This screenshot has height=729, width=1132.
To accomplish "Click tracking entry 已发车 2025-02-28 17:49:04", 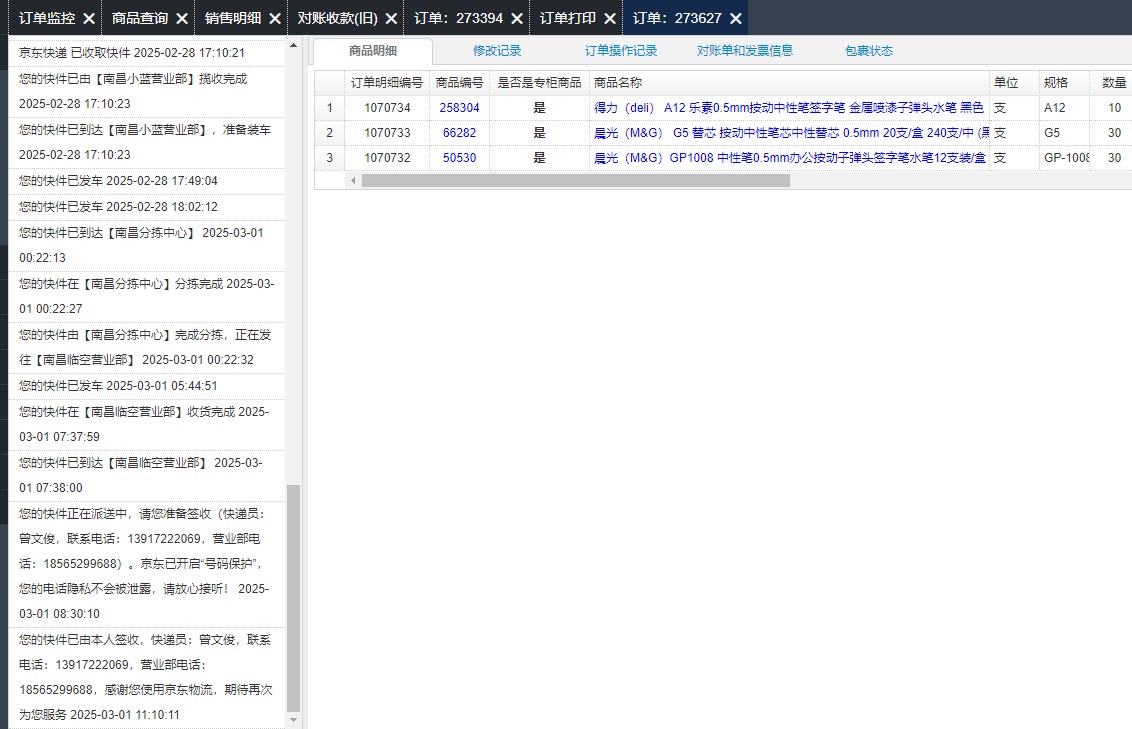I will pyautogui.click(x=147, y=181).
